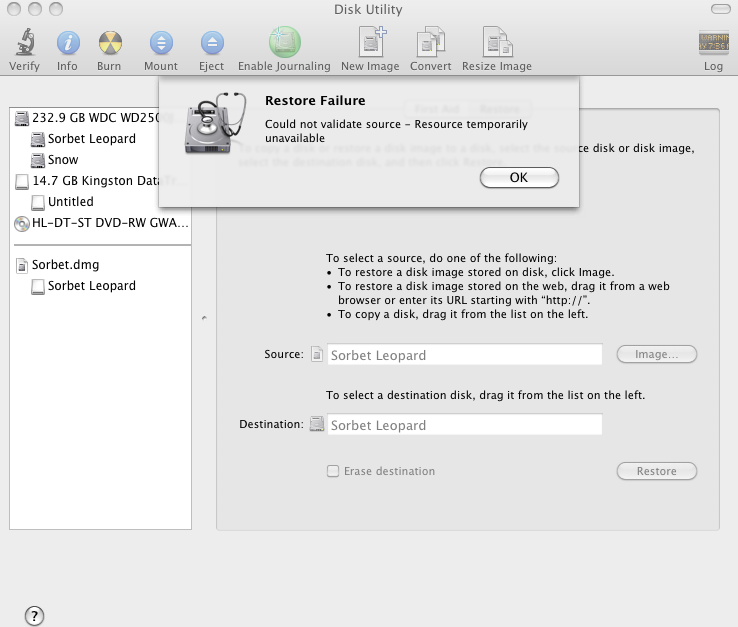The image size is (738, 627).
Task: Select the Snow volume
Action: tap(54, 160)
